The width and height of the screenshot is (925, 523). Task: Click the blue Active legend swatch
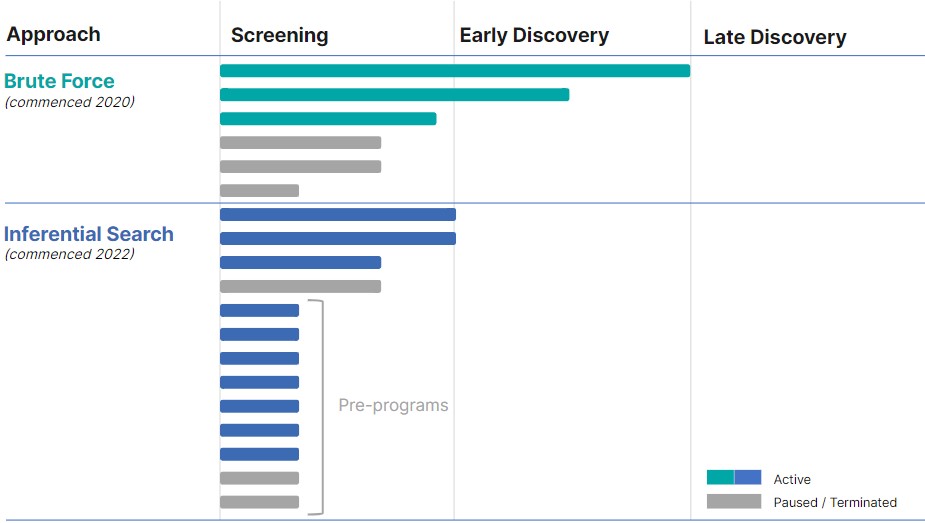(x=748, y=478)
